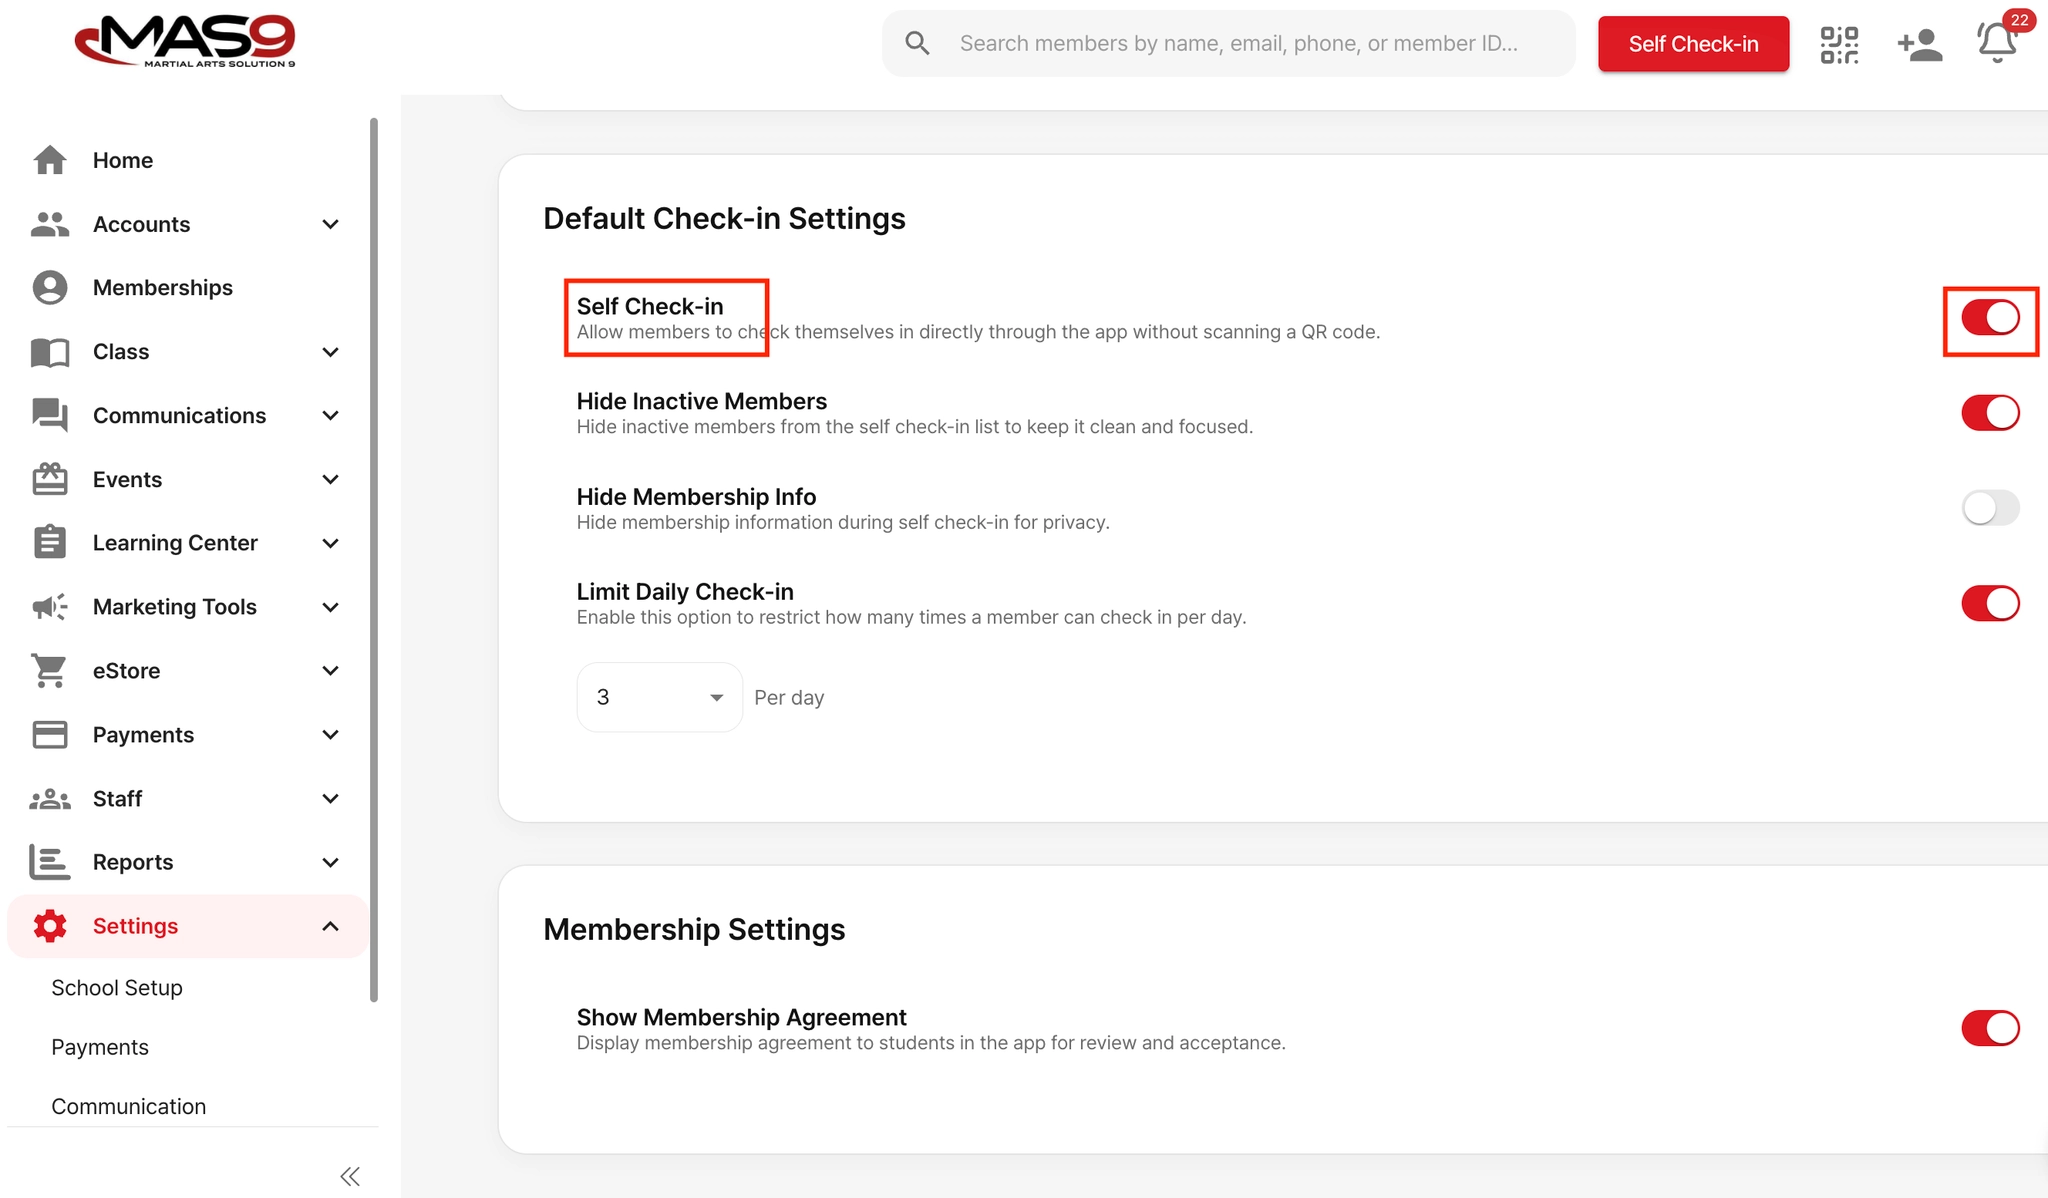Image resolution: width=2048 pixels, height=1198 pixels.
Task: Click the Marketing Tools megaphone icon
Action: 50,607
